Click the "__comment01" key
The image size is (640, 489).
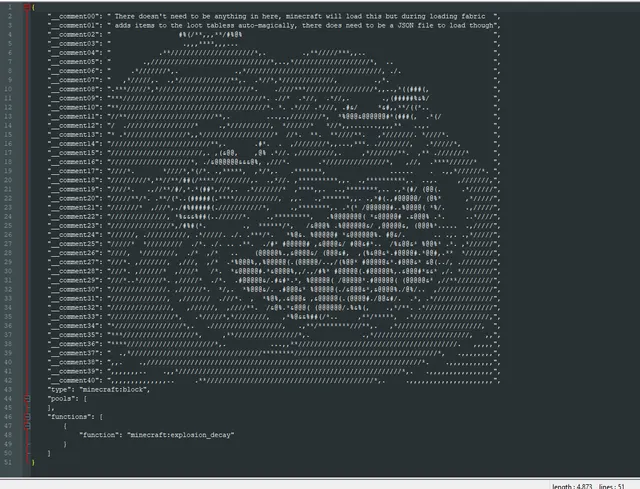click(x=73, y=25)
